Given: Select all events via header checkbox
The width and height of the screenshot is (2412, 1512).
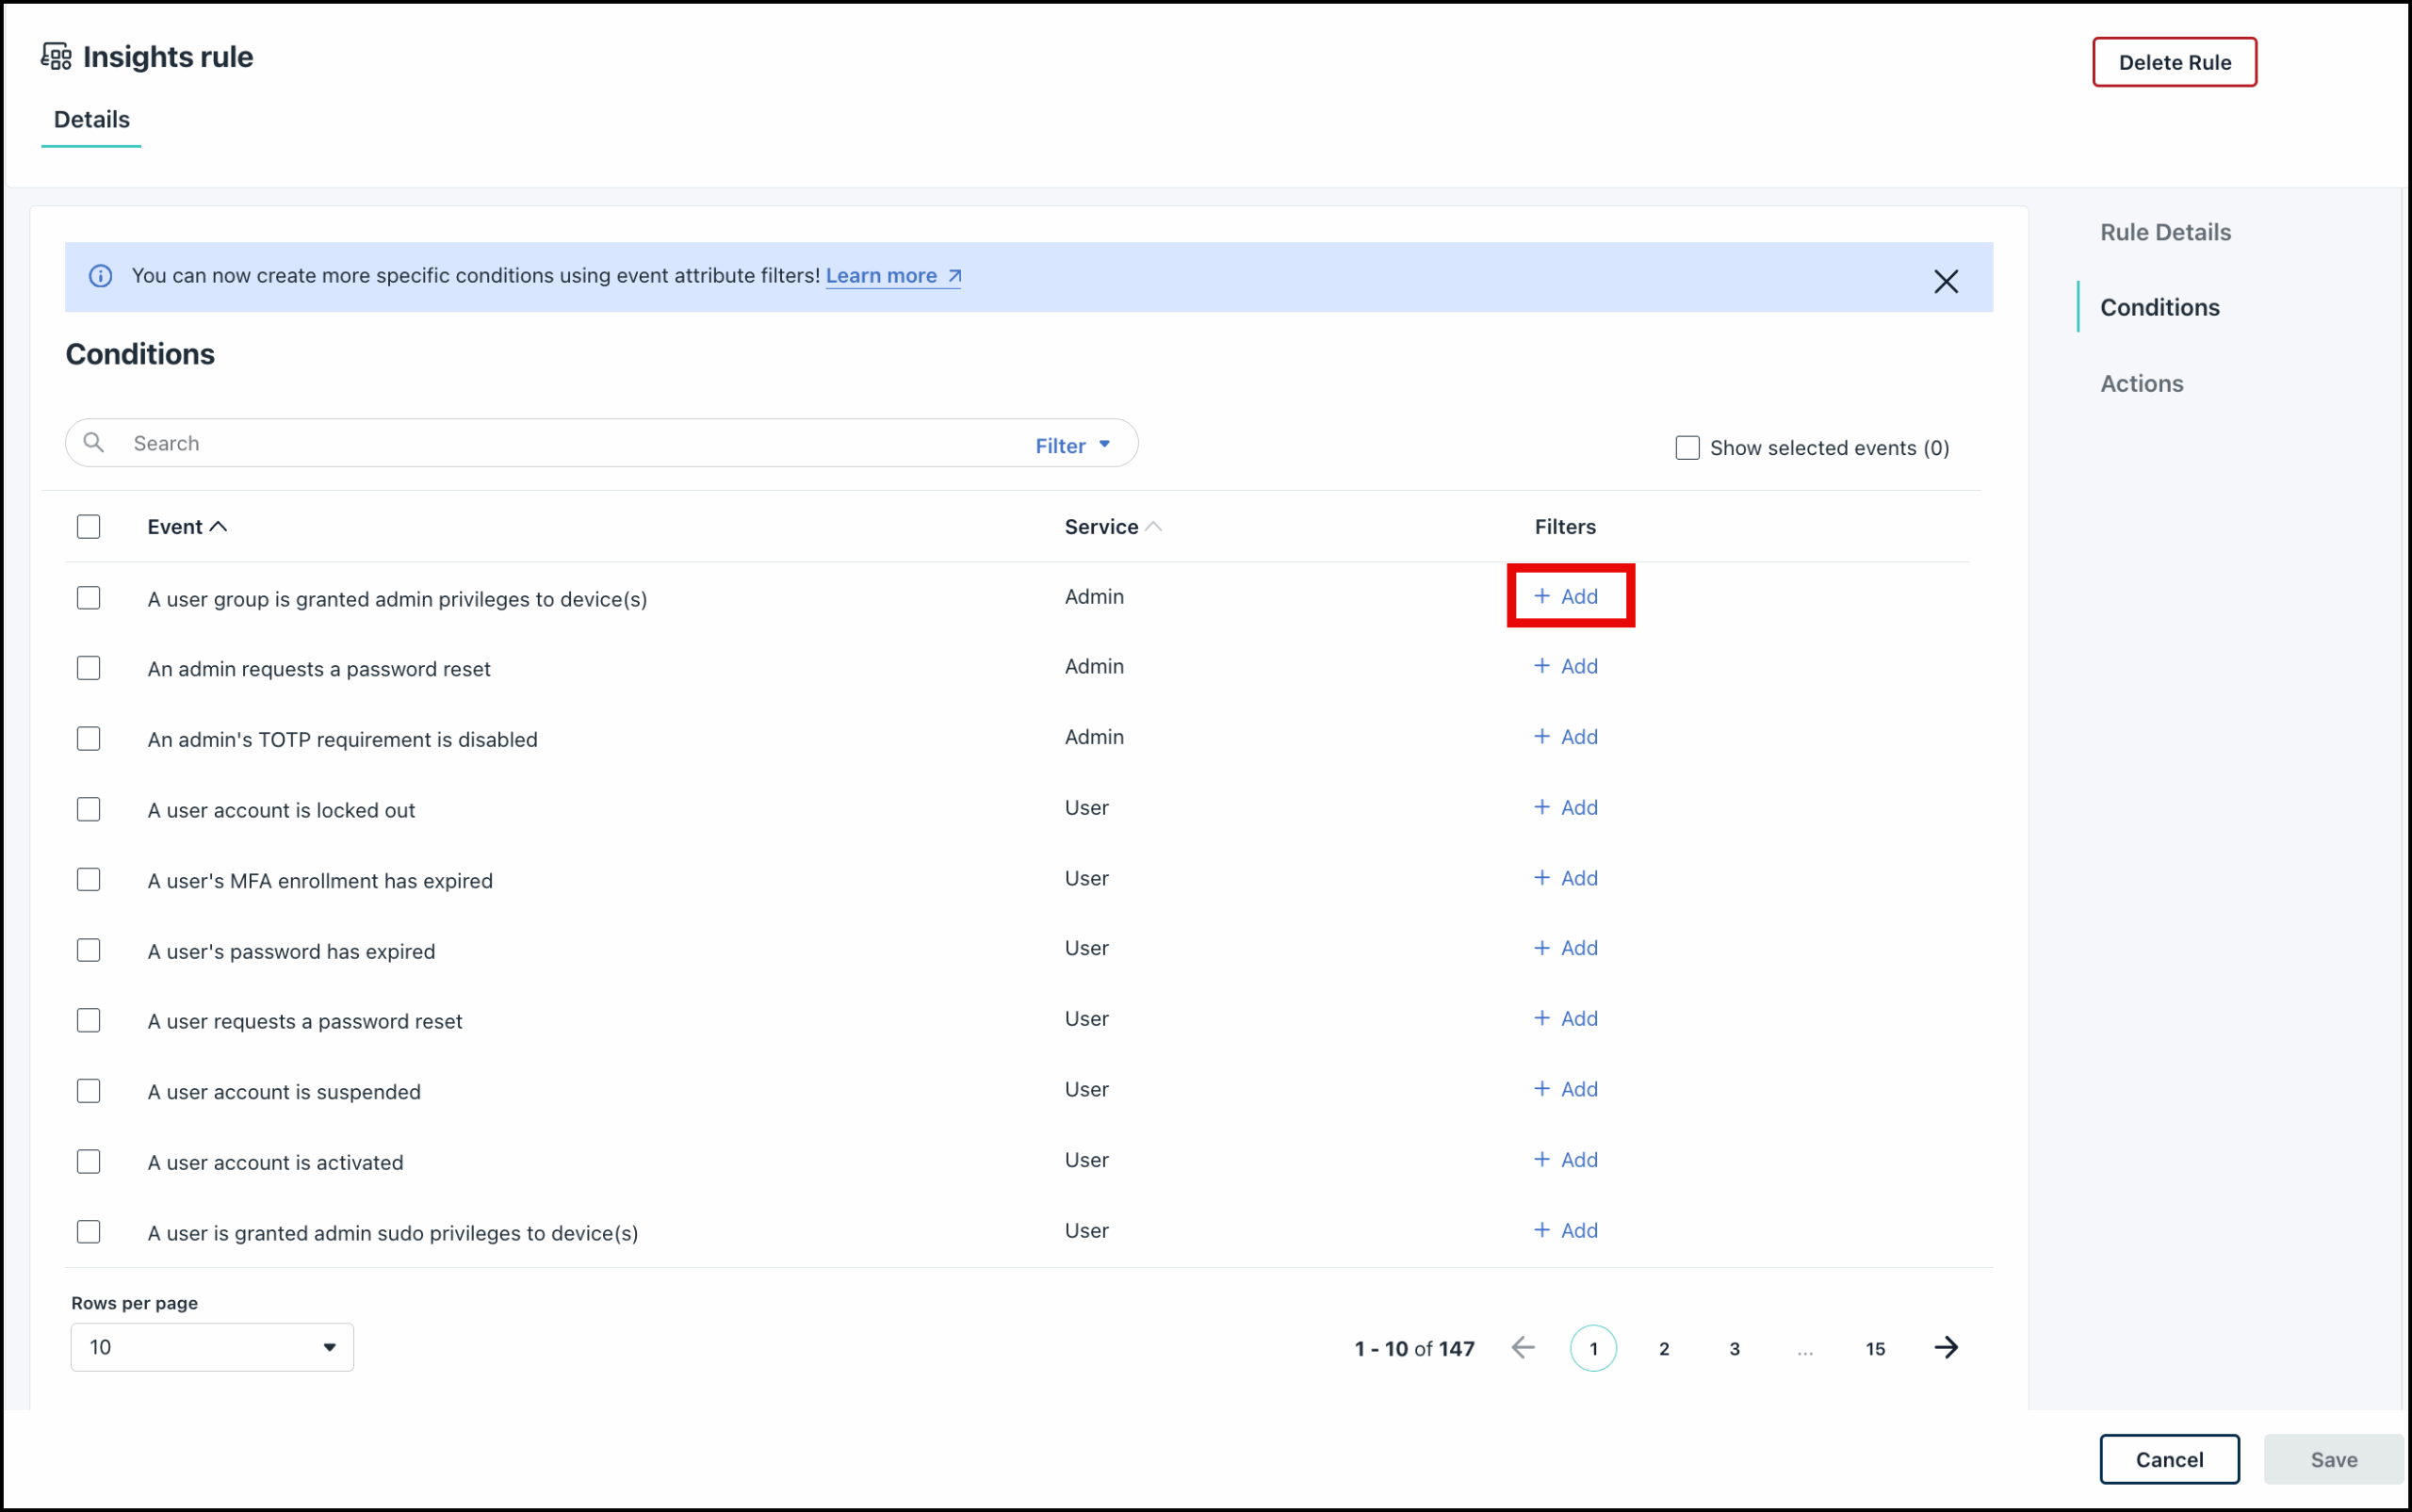Looking at the screenshot, I should pyautogui.click(x=89, y=527).
